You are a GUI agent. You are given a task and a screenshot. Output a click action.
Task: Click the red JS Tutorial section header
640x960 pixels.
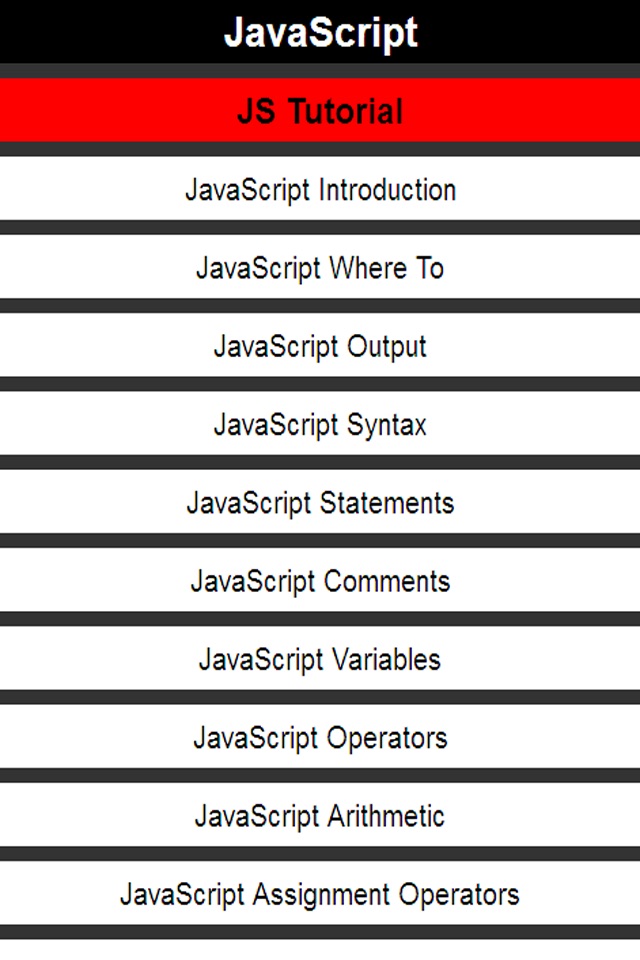pyautogui.click(x=320, y=111)
